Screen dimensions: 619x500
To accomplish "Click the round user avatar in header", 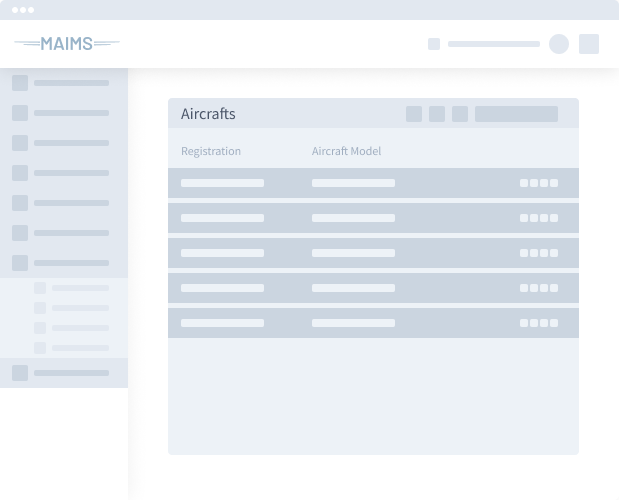I will coord(559,44).
